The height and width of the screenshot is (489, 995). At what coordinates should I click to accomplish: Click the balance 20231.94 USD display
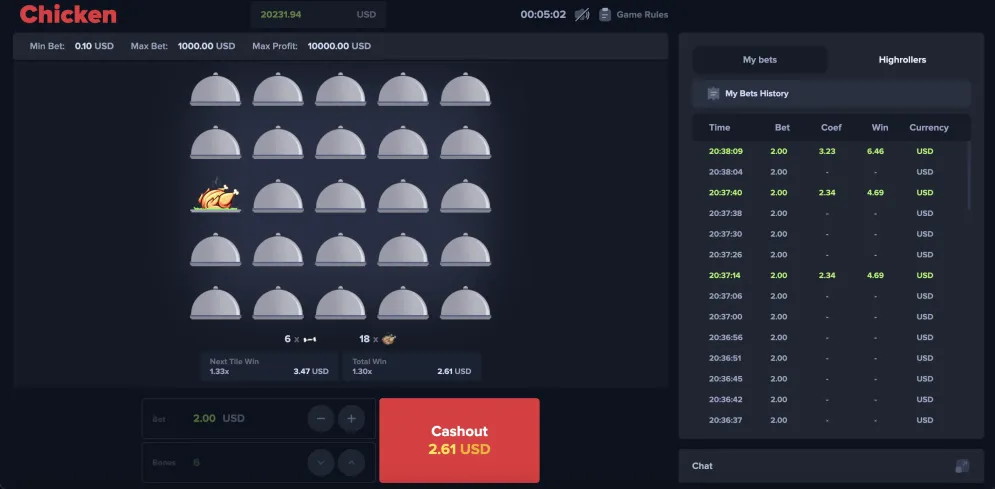(x=318, y=14)
